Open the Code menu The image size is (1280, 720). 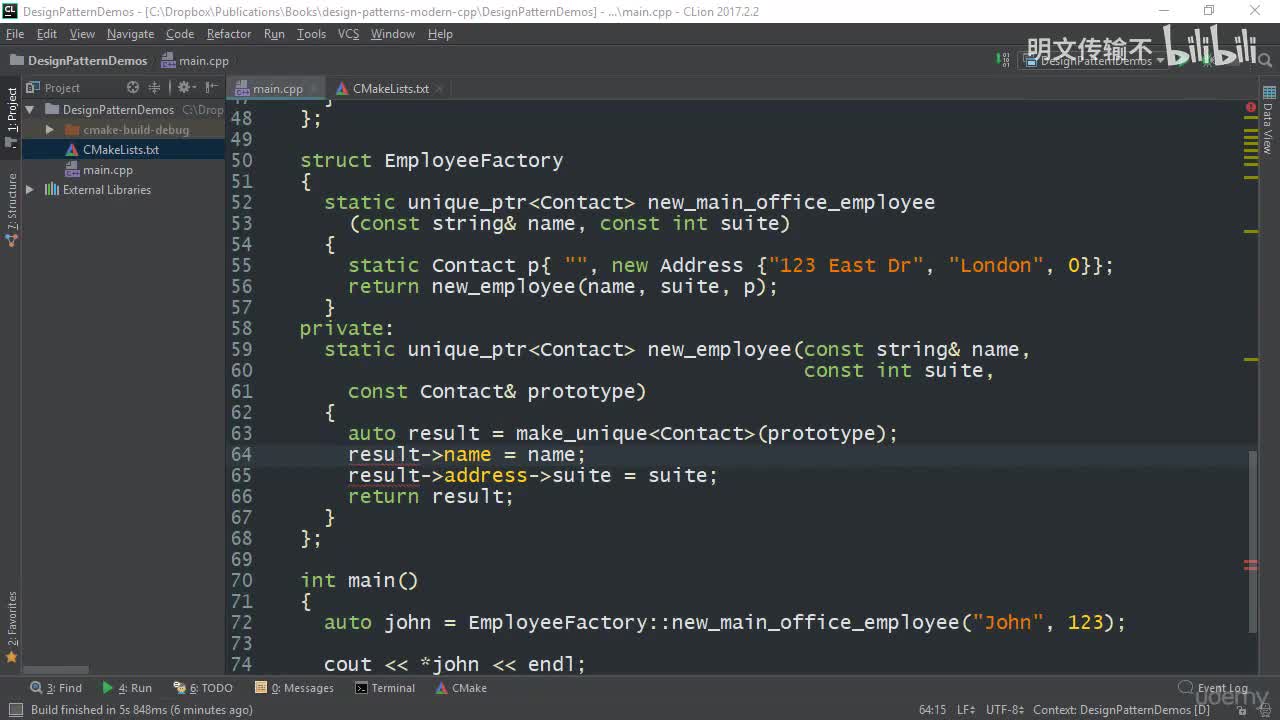click(x=180, y=34)
